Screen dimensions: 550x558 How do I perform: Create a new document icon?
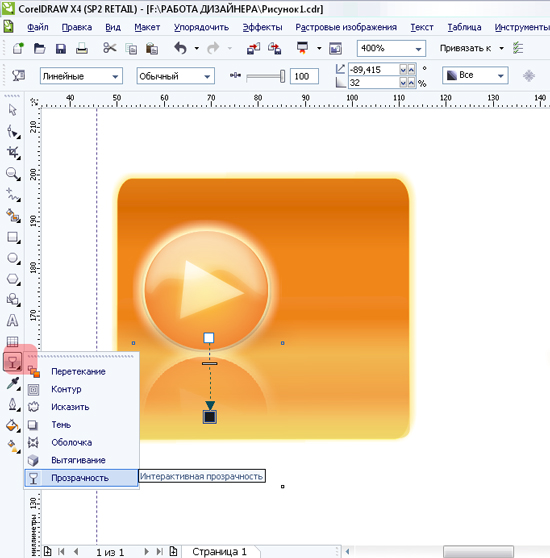(18, 48)
